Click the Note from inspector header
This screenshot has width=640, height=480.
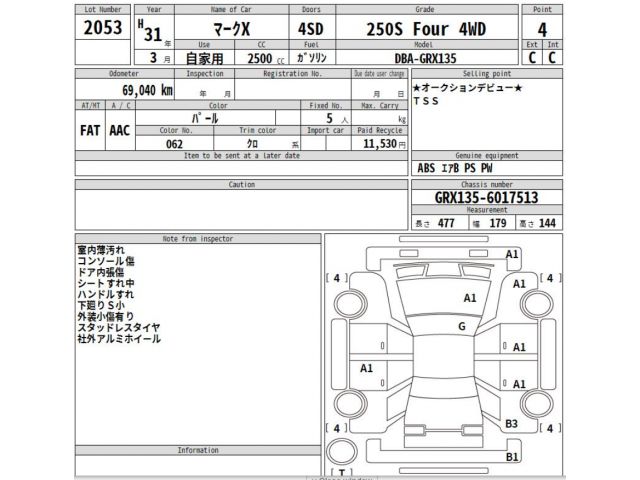pos(198,239)
